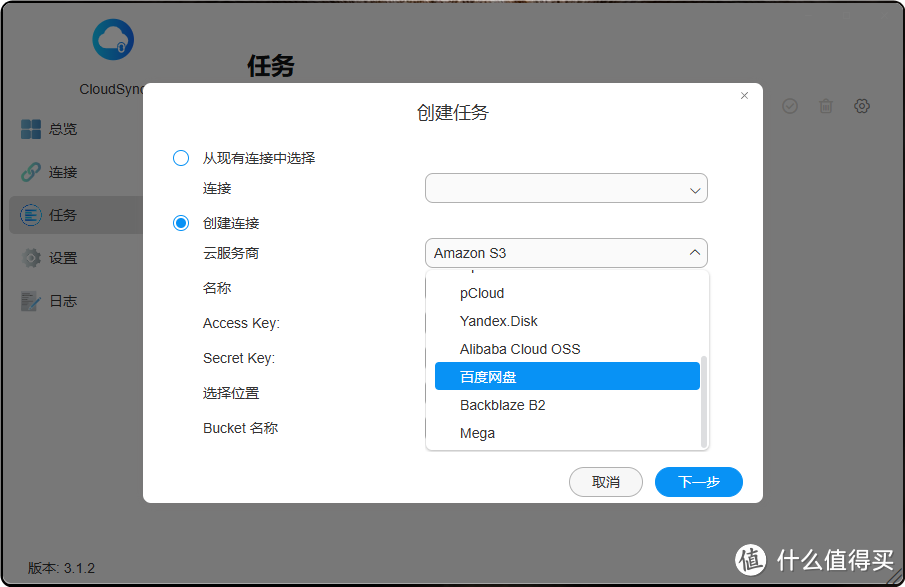Choose Alibaba Cloud OSS provider
905x587 pixels.
coord(567,349)
